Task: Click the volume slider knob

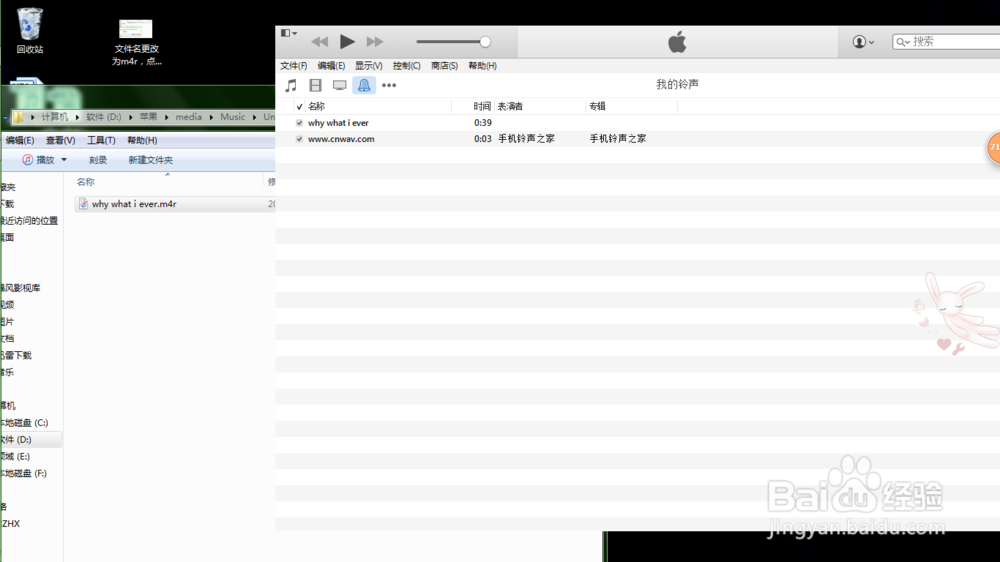Action: (485, 42)
